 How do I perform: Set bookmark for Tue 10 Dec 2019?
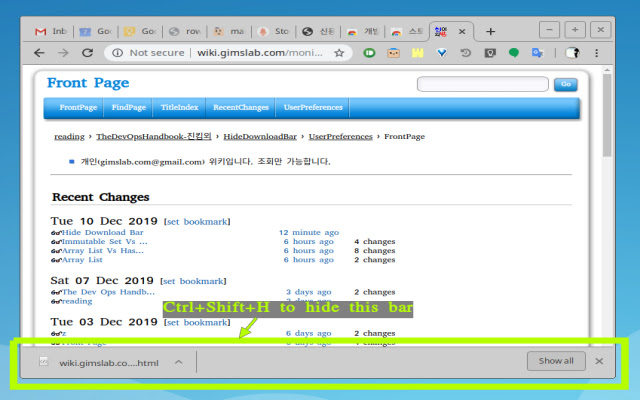click(197, 222)
